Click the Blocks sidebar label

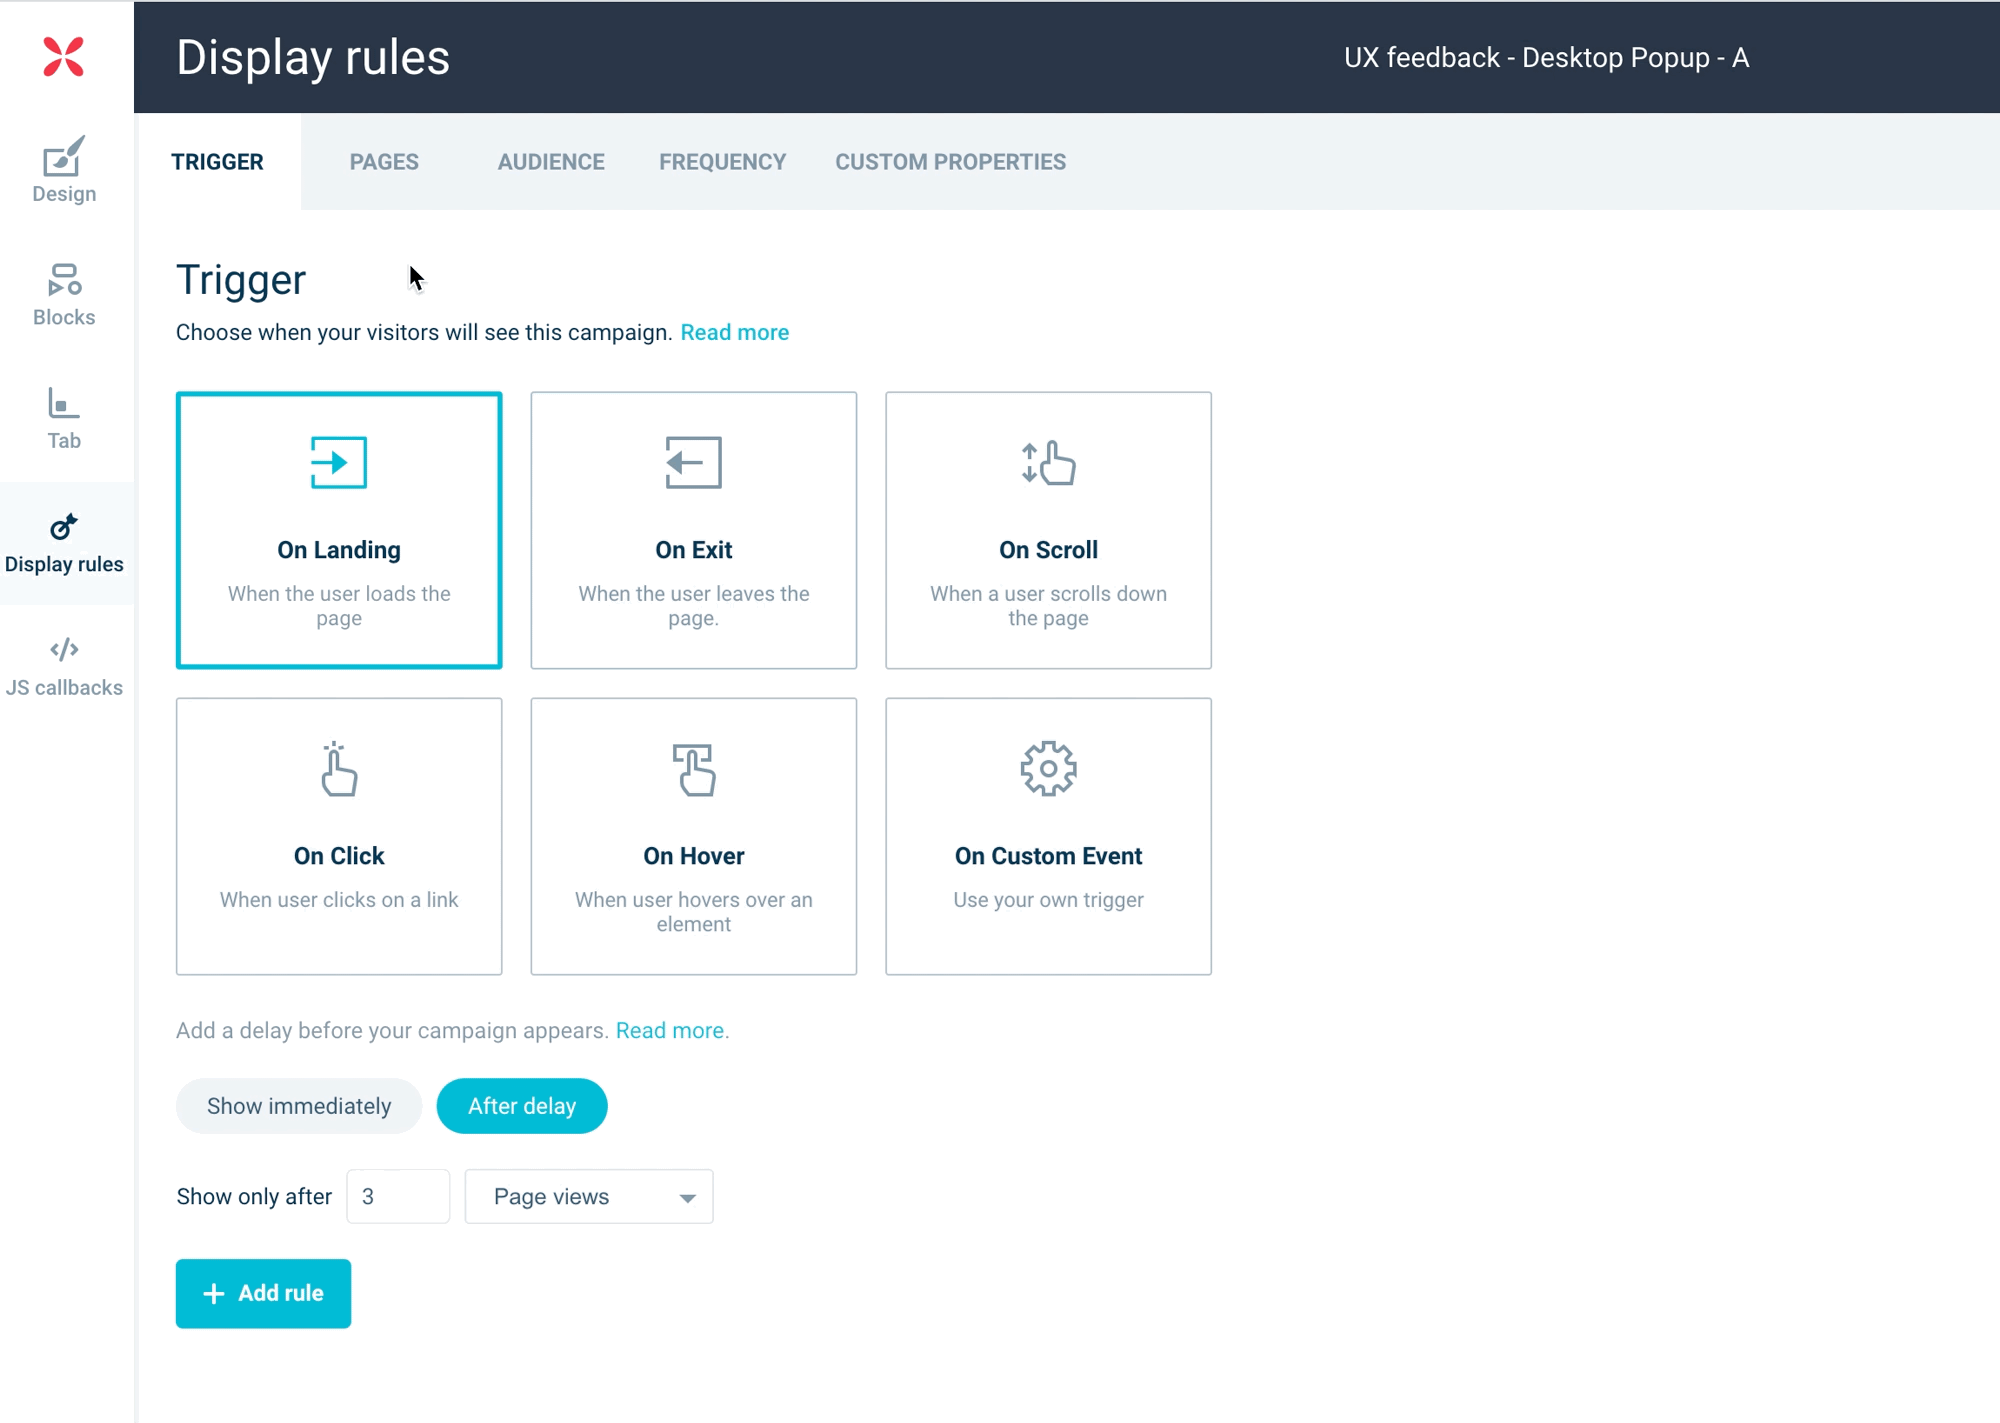coord(64,317)
